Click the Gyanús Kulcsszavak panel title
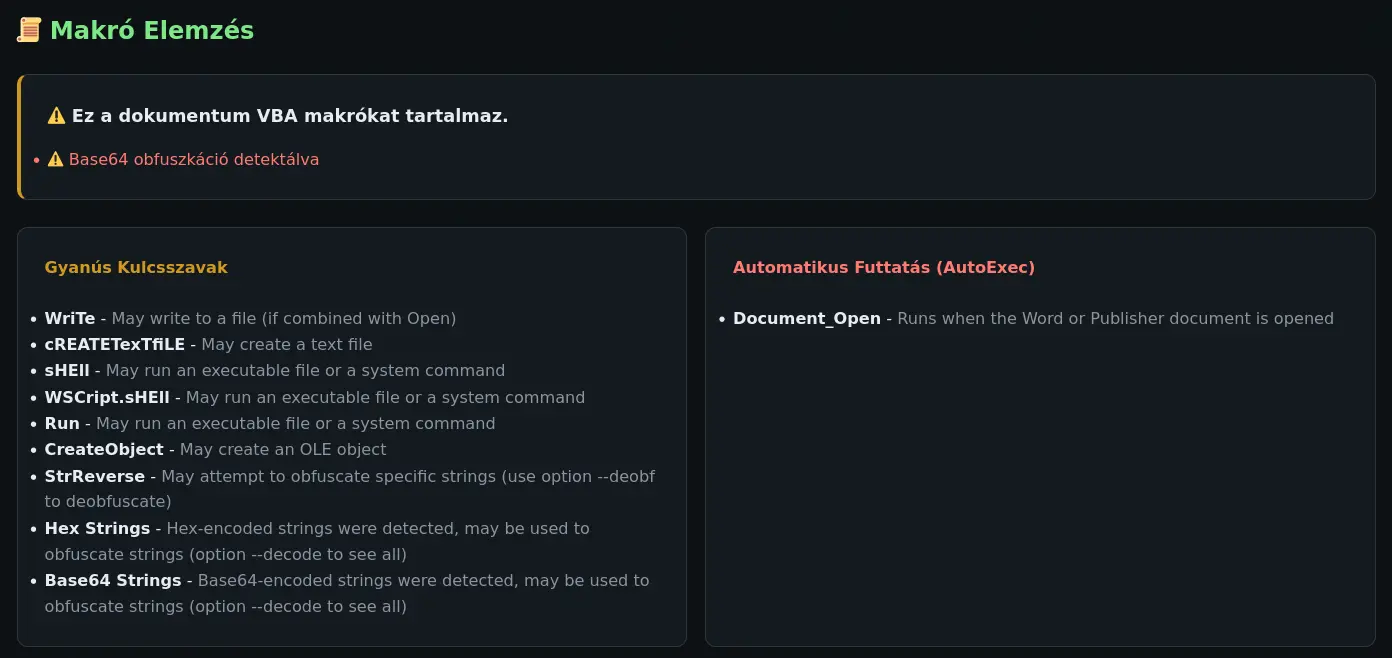This screenshot has width=1392, height=658. tap(136, 268)
